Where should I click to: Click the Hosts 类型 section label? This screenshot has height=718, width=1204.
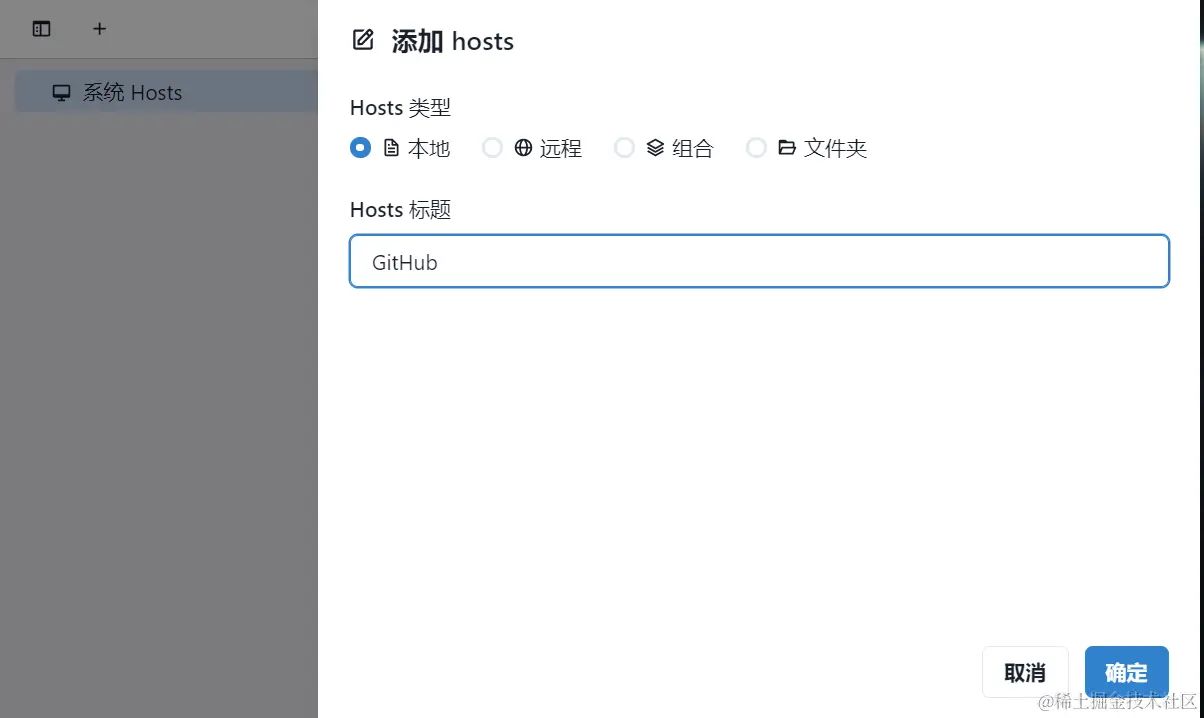400,107
